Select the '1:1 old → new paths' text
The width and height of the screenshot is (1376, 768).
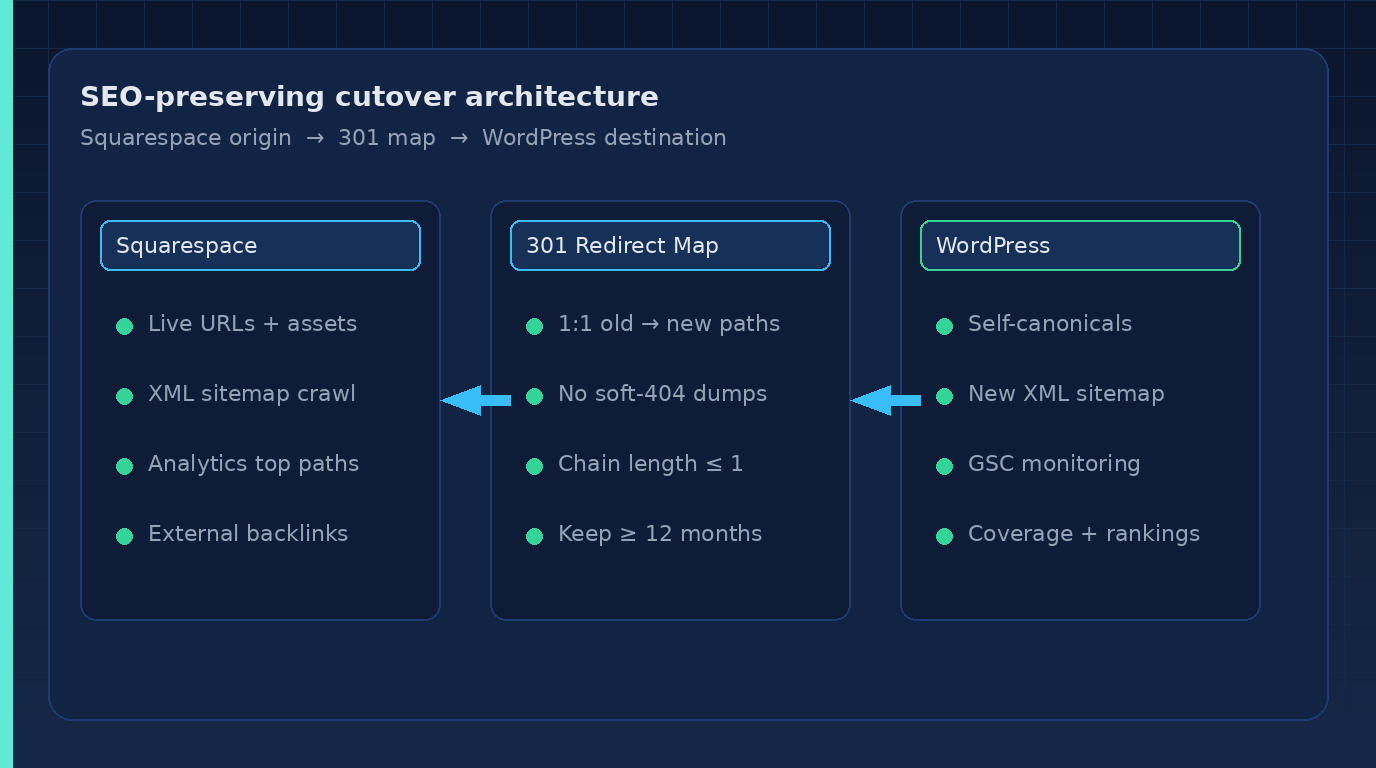tap(669, 324)
